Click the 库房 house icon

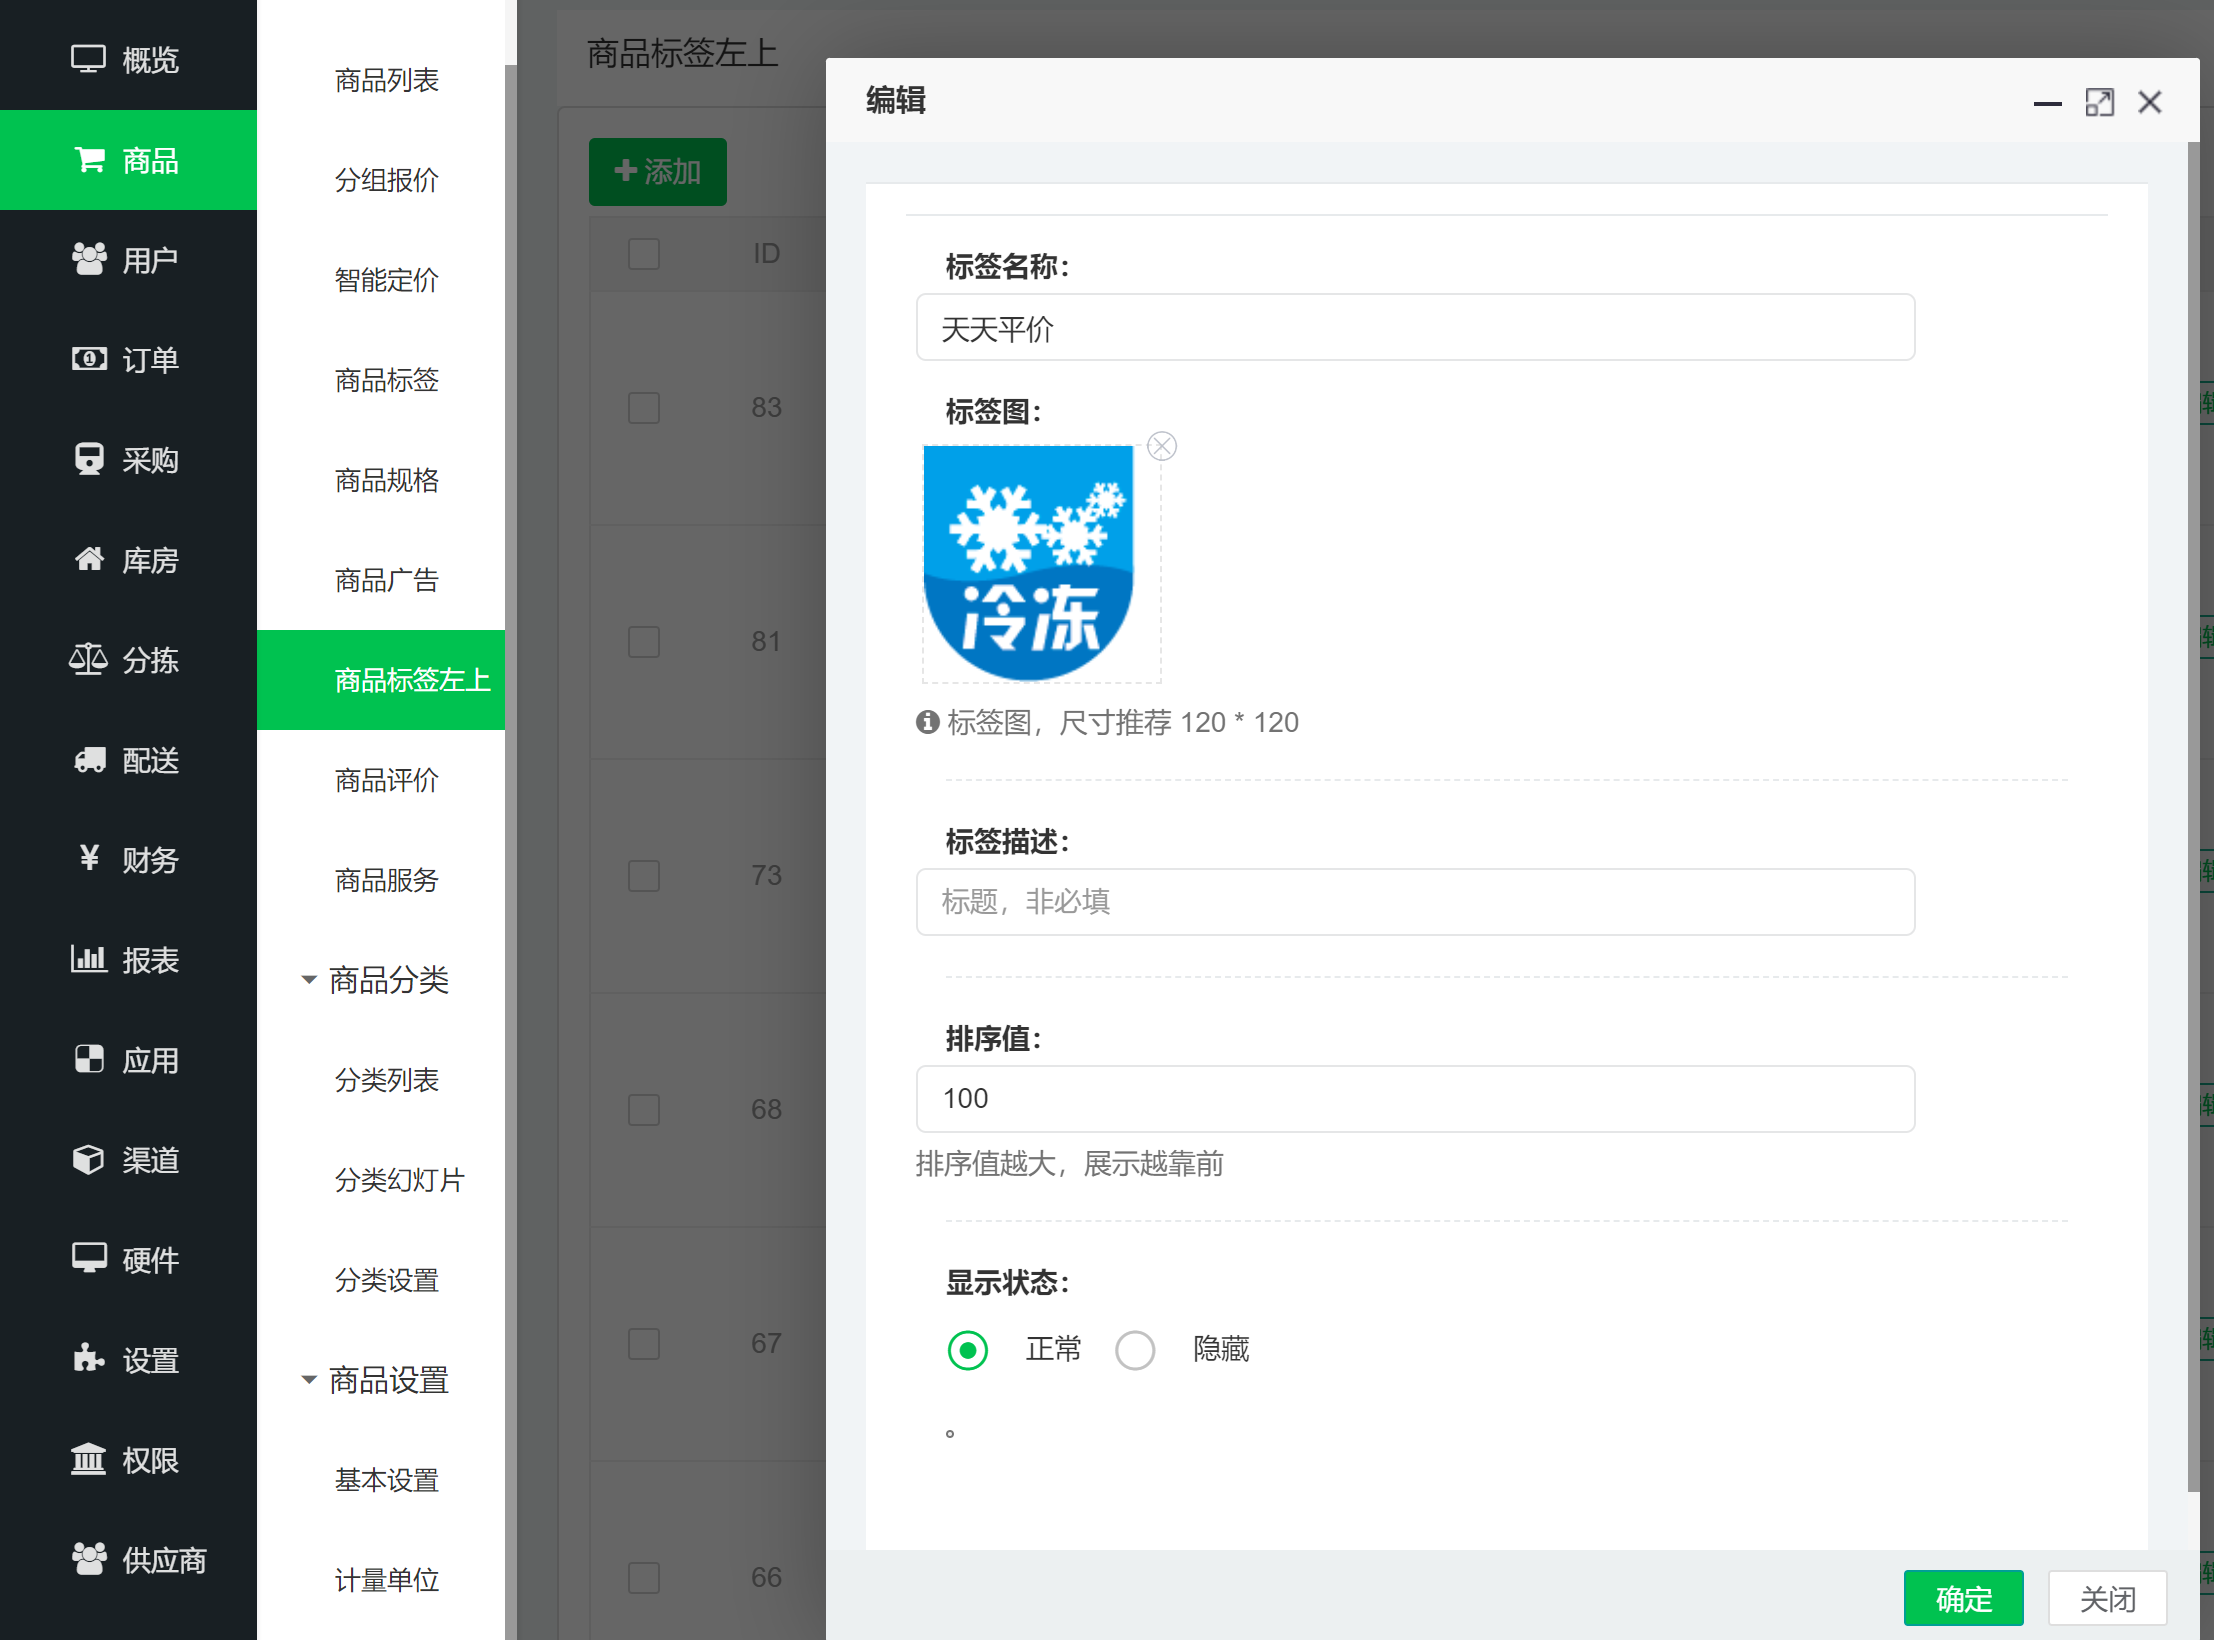pos(89,559)
